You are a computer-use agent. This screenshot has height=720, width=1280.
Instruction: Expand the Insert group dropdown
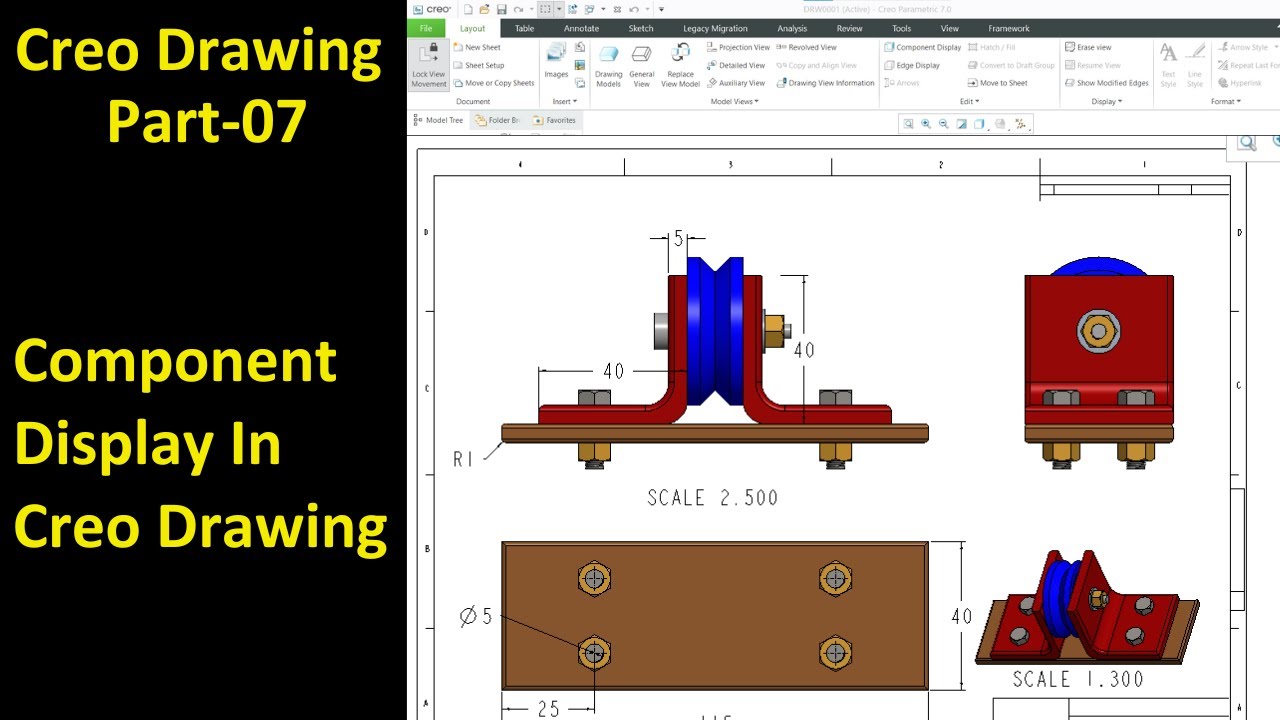click(x=564, y=101)
